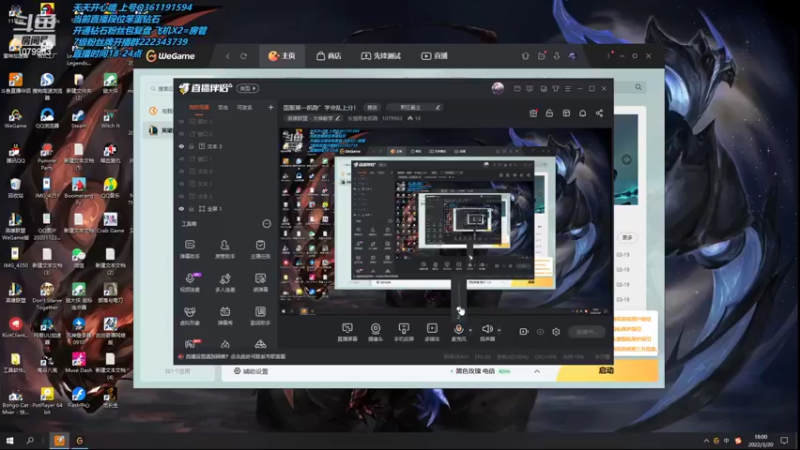The width and height of the screenshot is (800, 450).
Task: Open the 黑色玫瑰 电信 server dropdown
Action: [537, 371]
